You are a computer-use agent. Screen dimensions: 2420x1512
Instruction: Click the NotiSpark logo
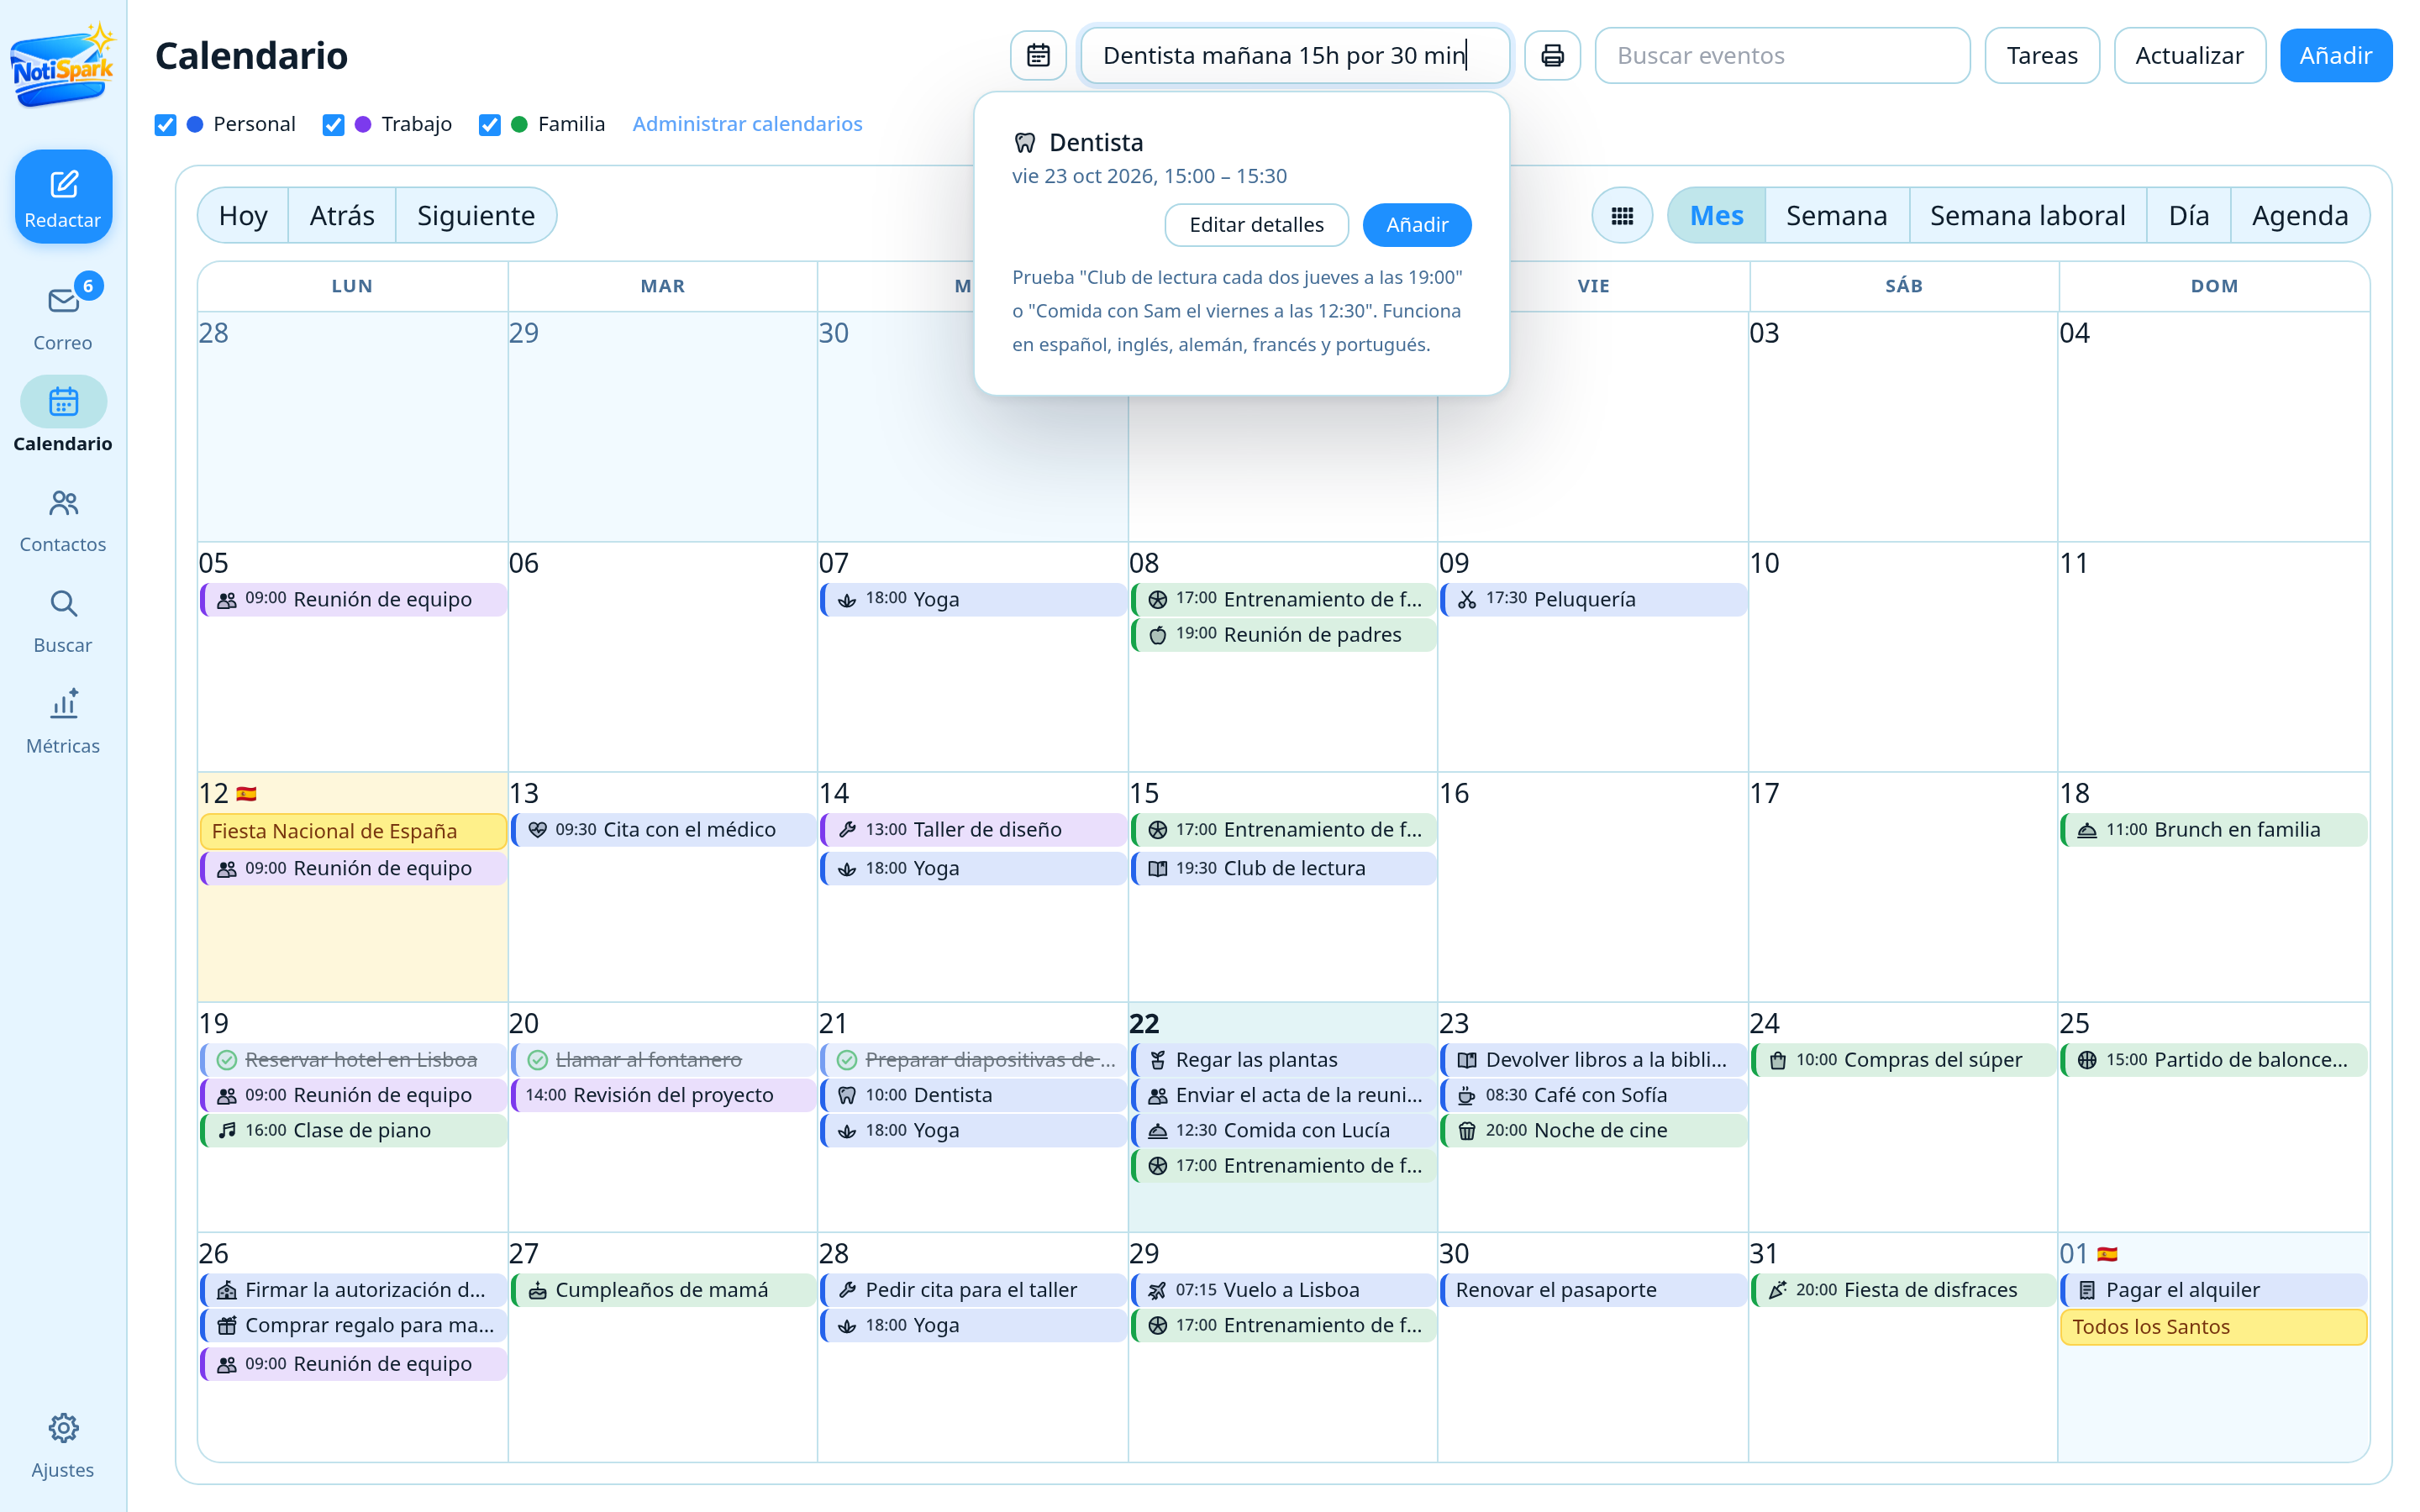63,65
